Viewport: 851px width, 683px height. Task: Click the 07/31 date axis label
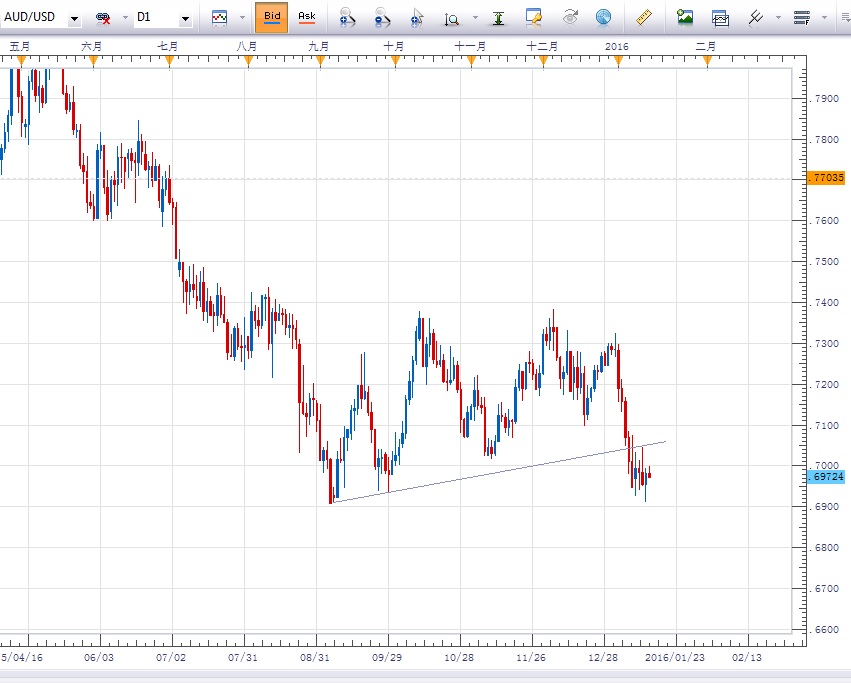click(x=243, y=657)
